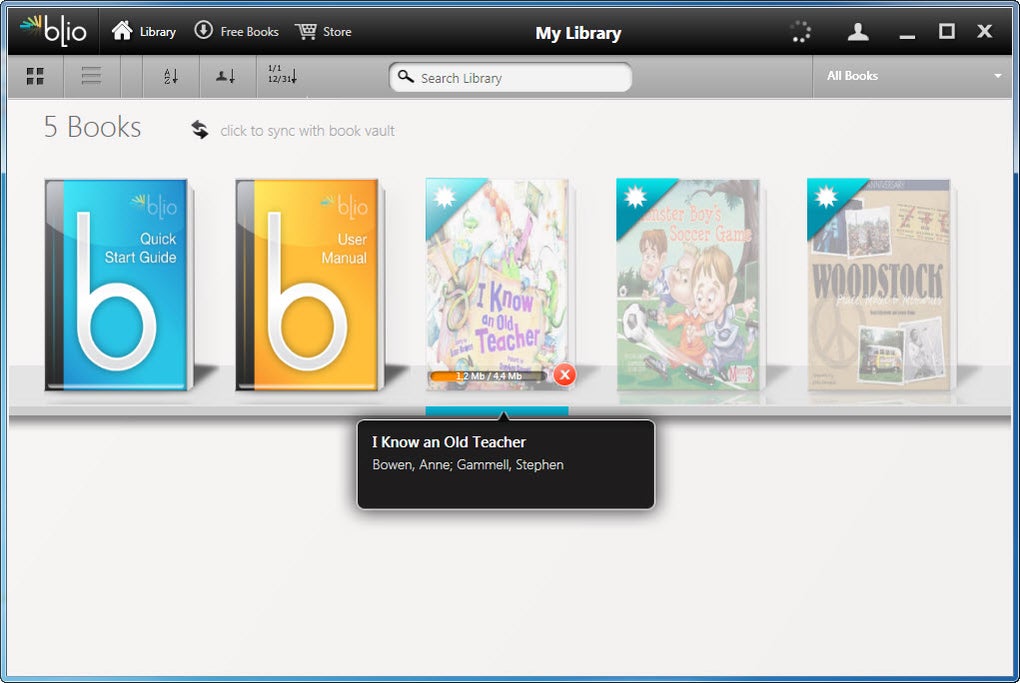Maximize the Blio window
The image size is (1020, 683).
click(x=947, y=31)
